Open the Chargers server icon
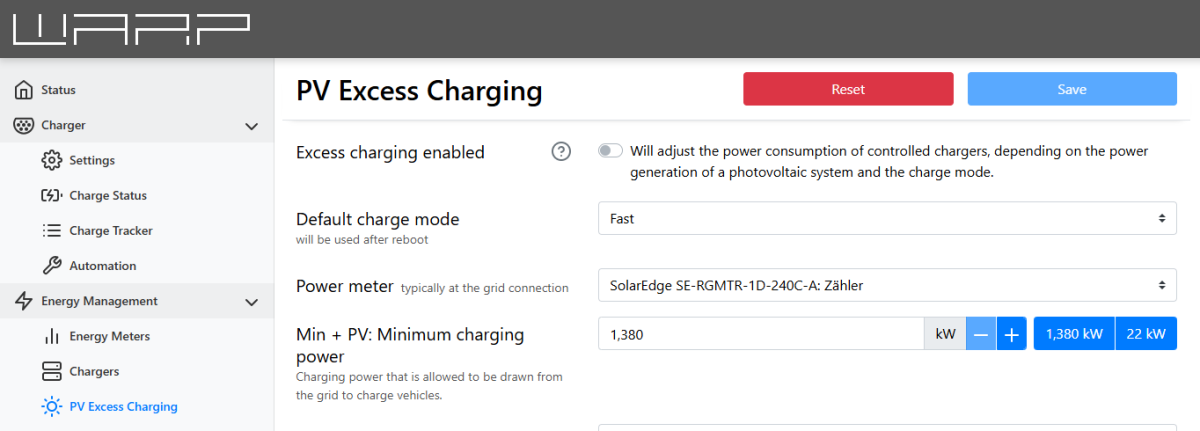1200x431 pixels. pos(52,372)
